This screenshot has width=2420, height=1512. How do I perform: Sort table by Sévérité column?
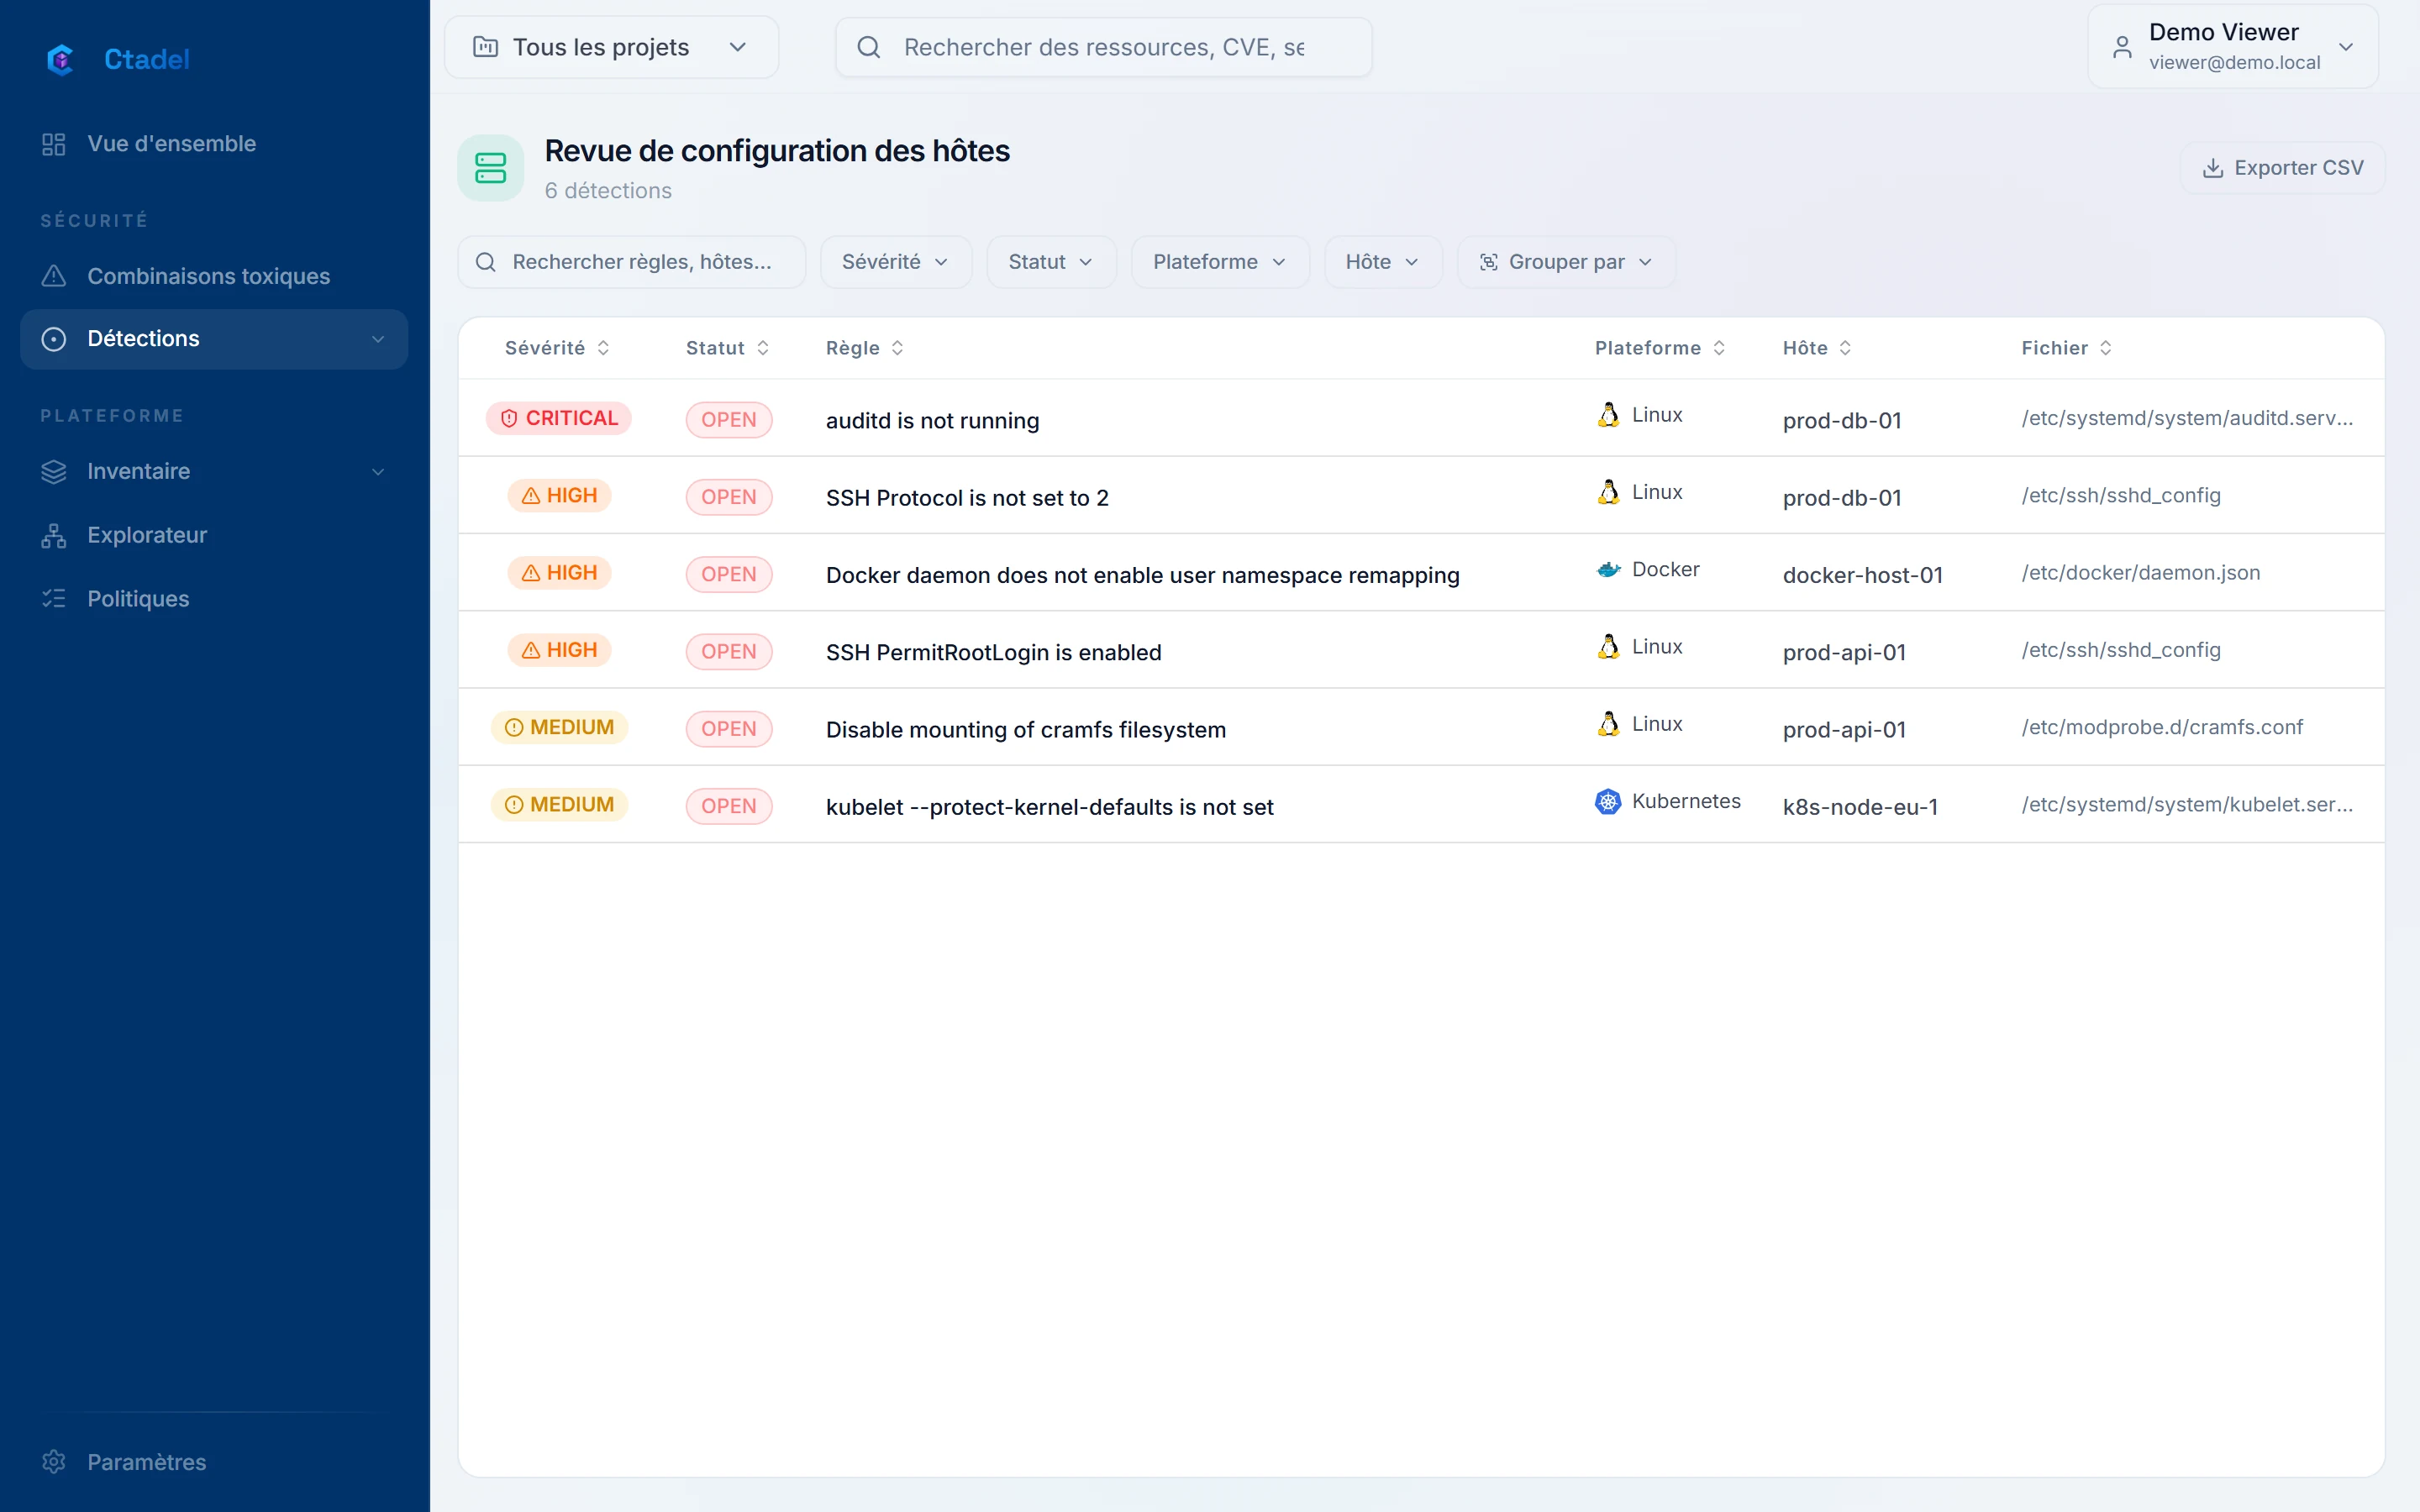pos(557,348)
